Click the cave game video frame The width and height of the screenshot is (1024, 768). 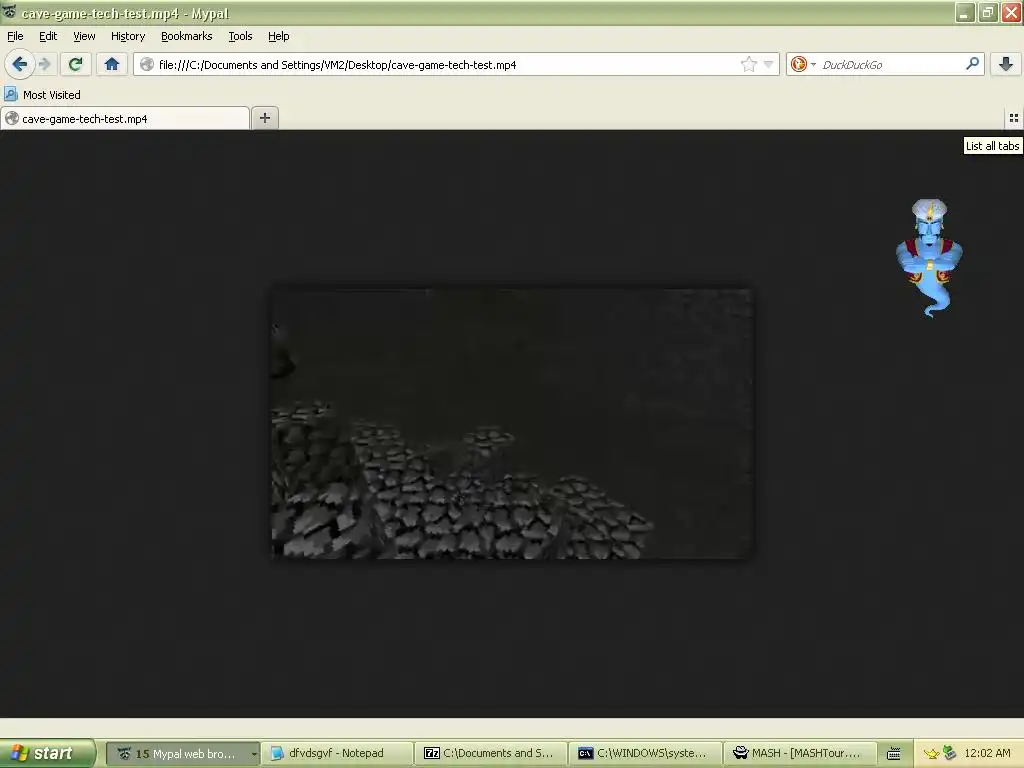click(x=513, y=424)
